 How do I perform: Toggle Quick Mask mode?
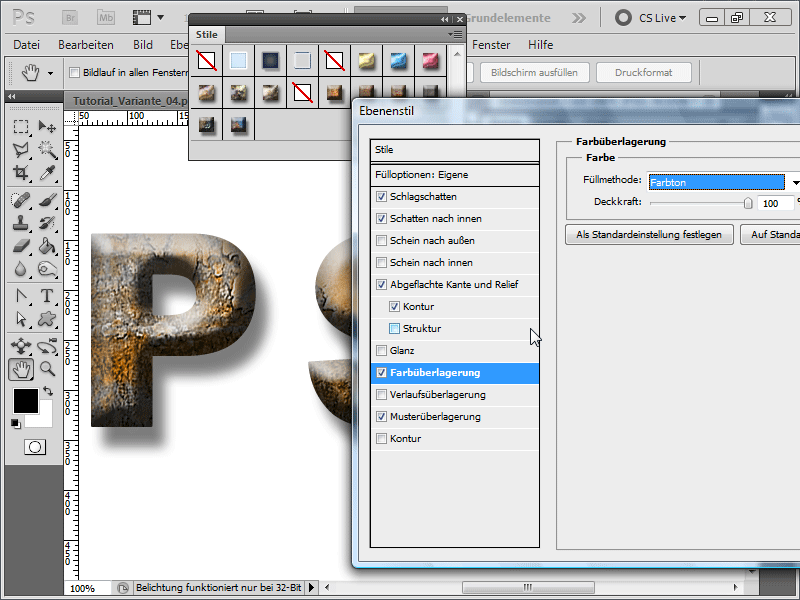click(x=35, y=447)
